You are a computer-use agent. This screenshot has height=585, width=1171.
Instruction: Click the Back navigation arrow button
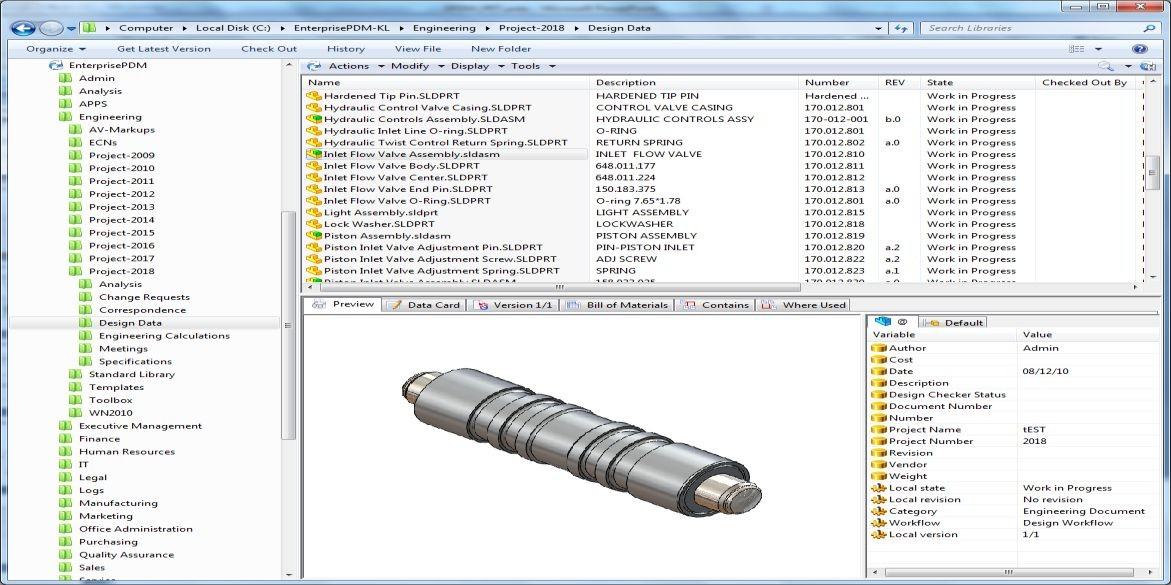coord(23,28)
